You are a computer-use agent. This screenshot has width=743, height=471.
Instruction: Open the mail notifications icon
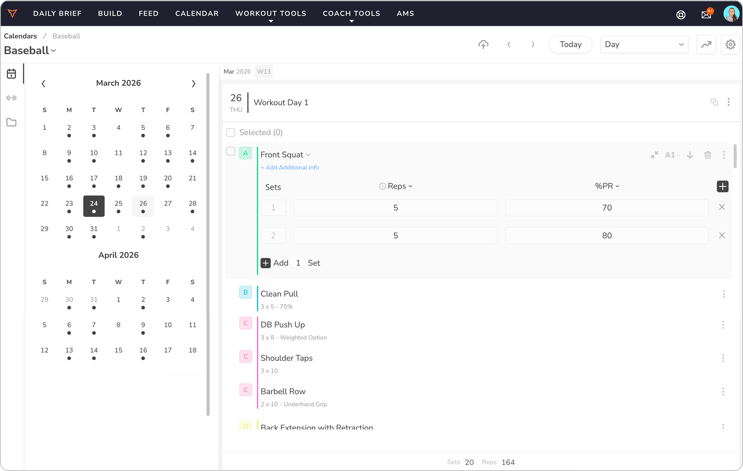(707, 14)
